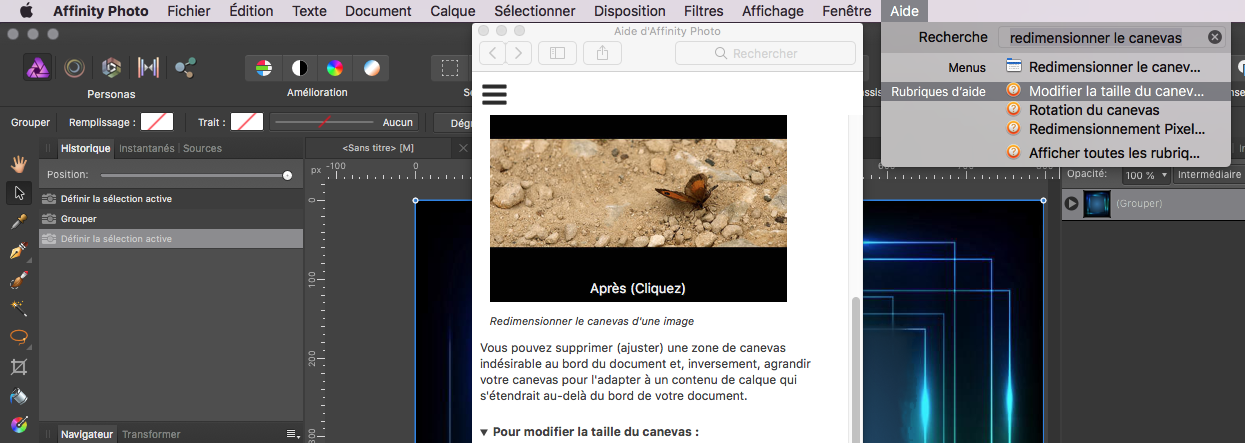
Task: Select the Freehand Selection lasso tool
Action: point(18,337)
